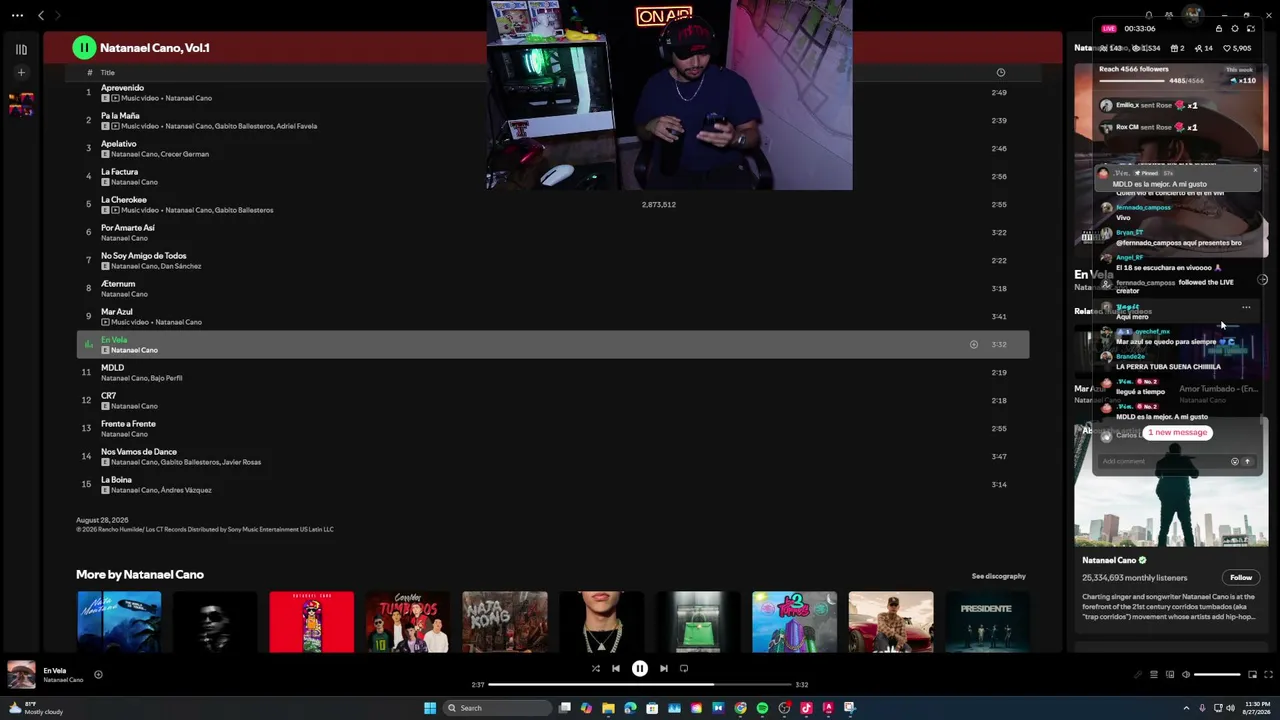
Task: Add En Vela to Liked Songs
Action: click(98, 675)
